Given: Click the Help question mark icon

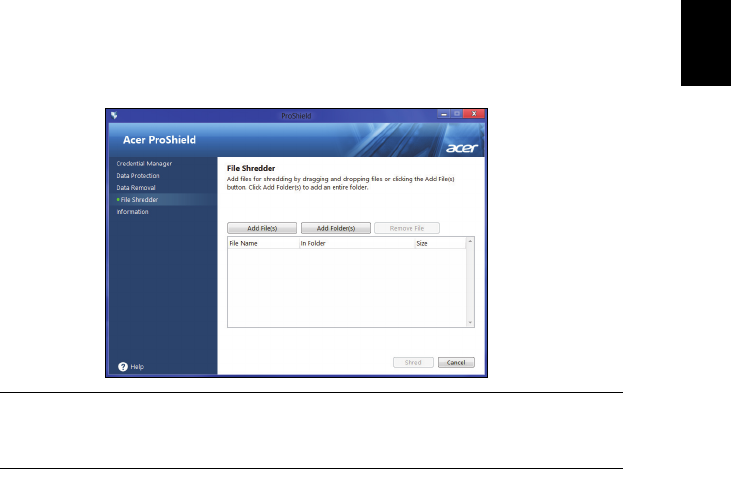Looking at the screenshot, I should click(123, 367).
